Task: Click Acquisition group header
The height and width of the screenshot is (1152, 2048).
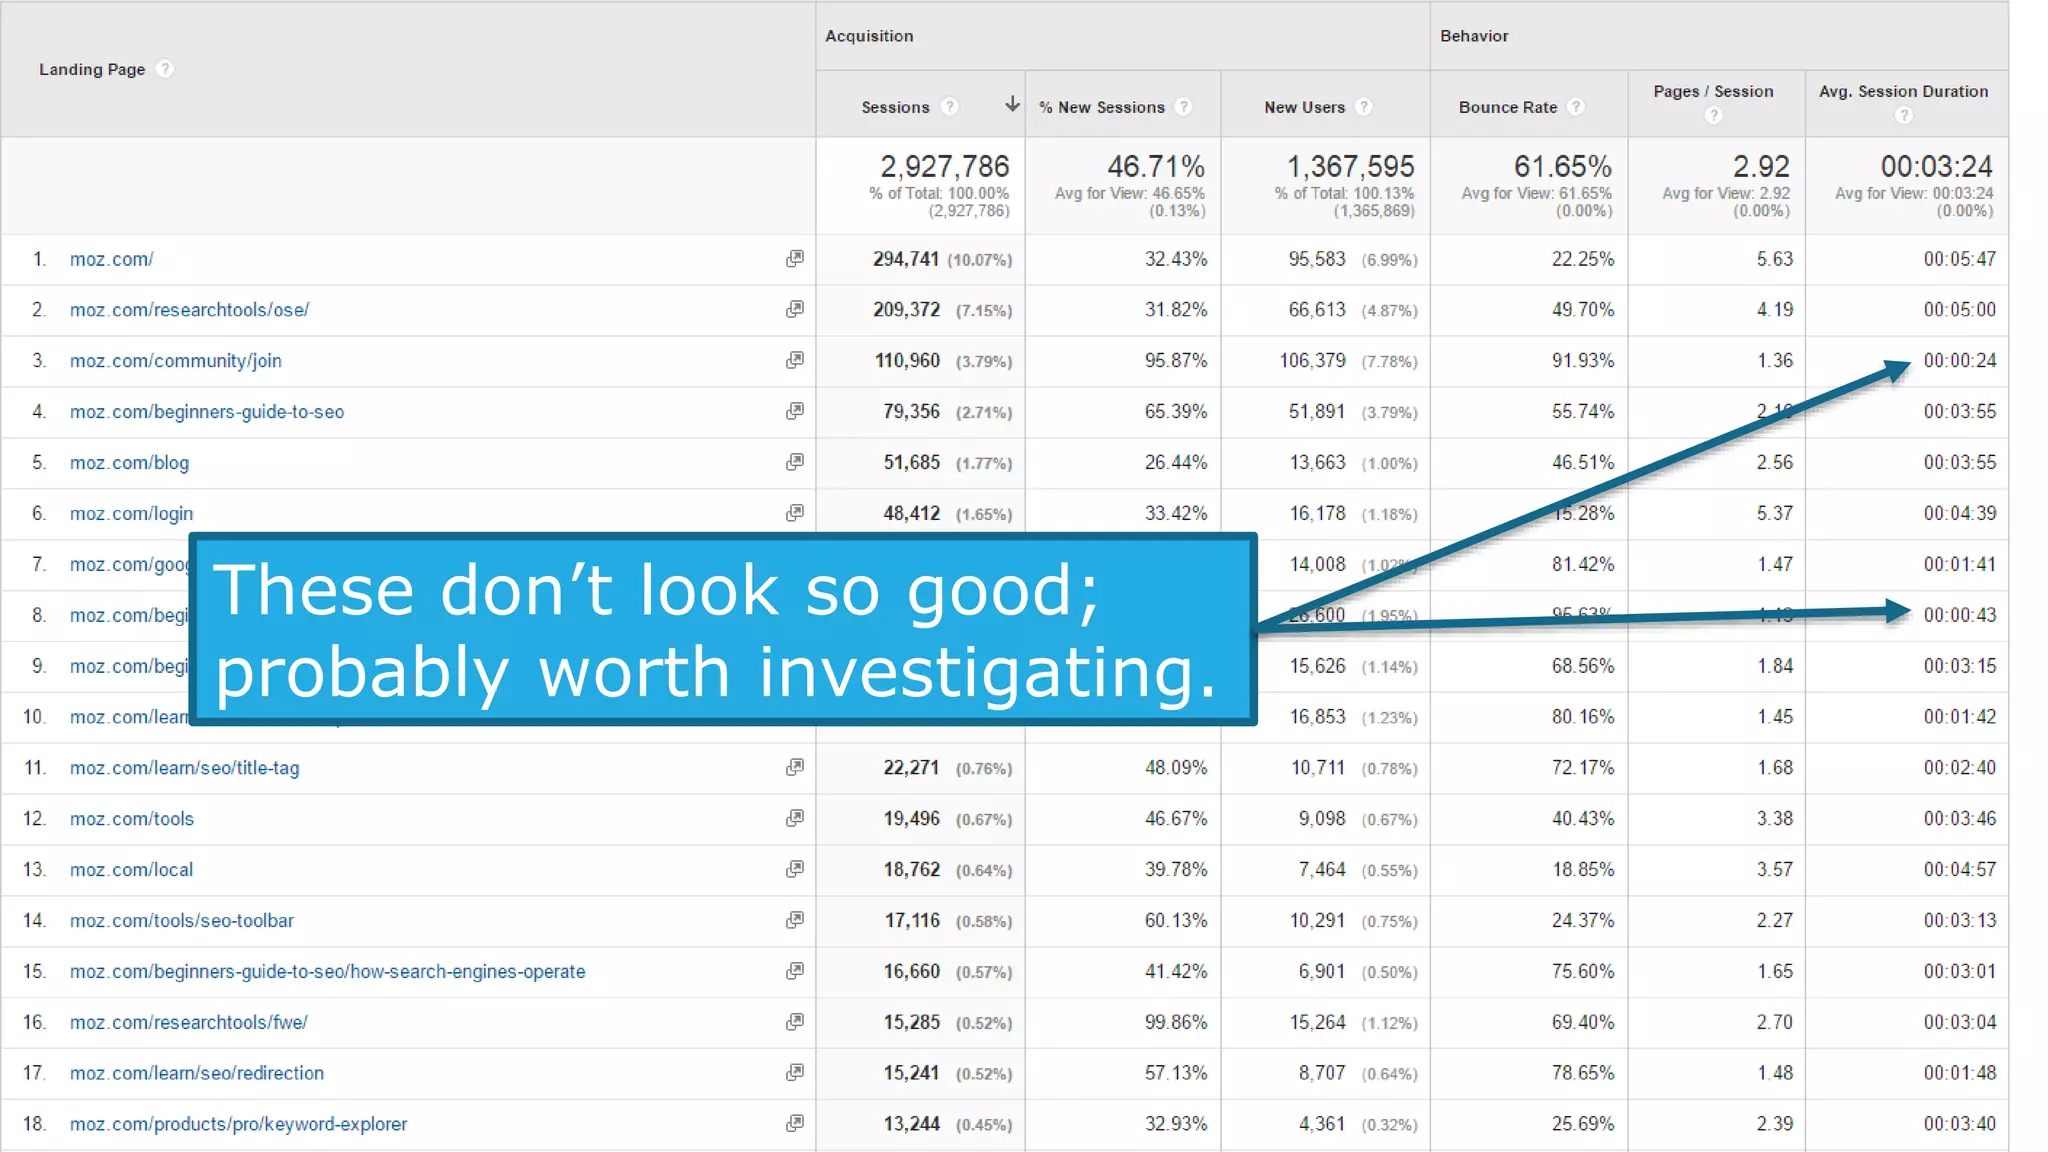Action: pyautogui.click(x=868, y=36)
